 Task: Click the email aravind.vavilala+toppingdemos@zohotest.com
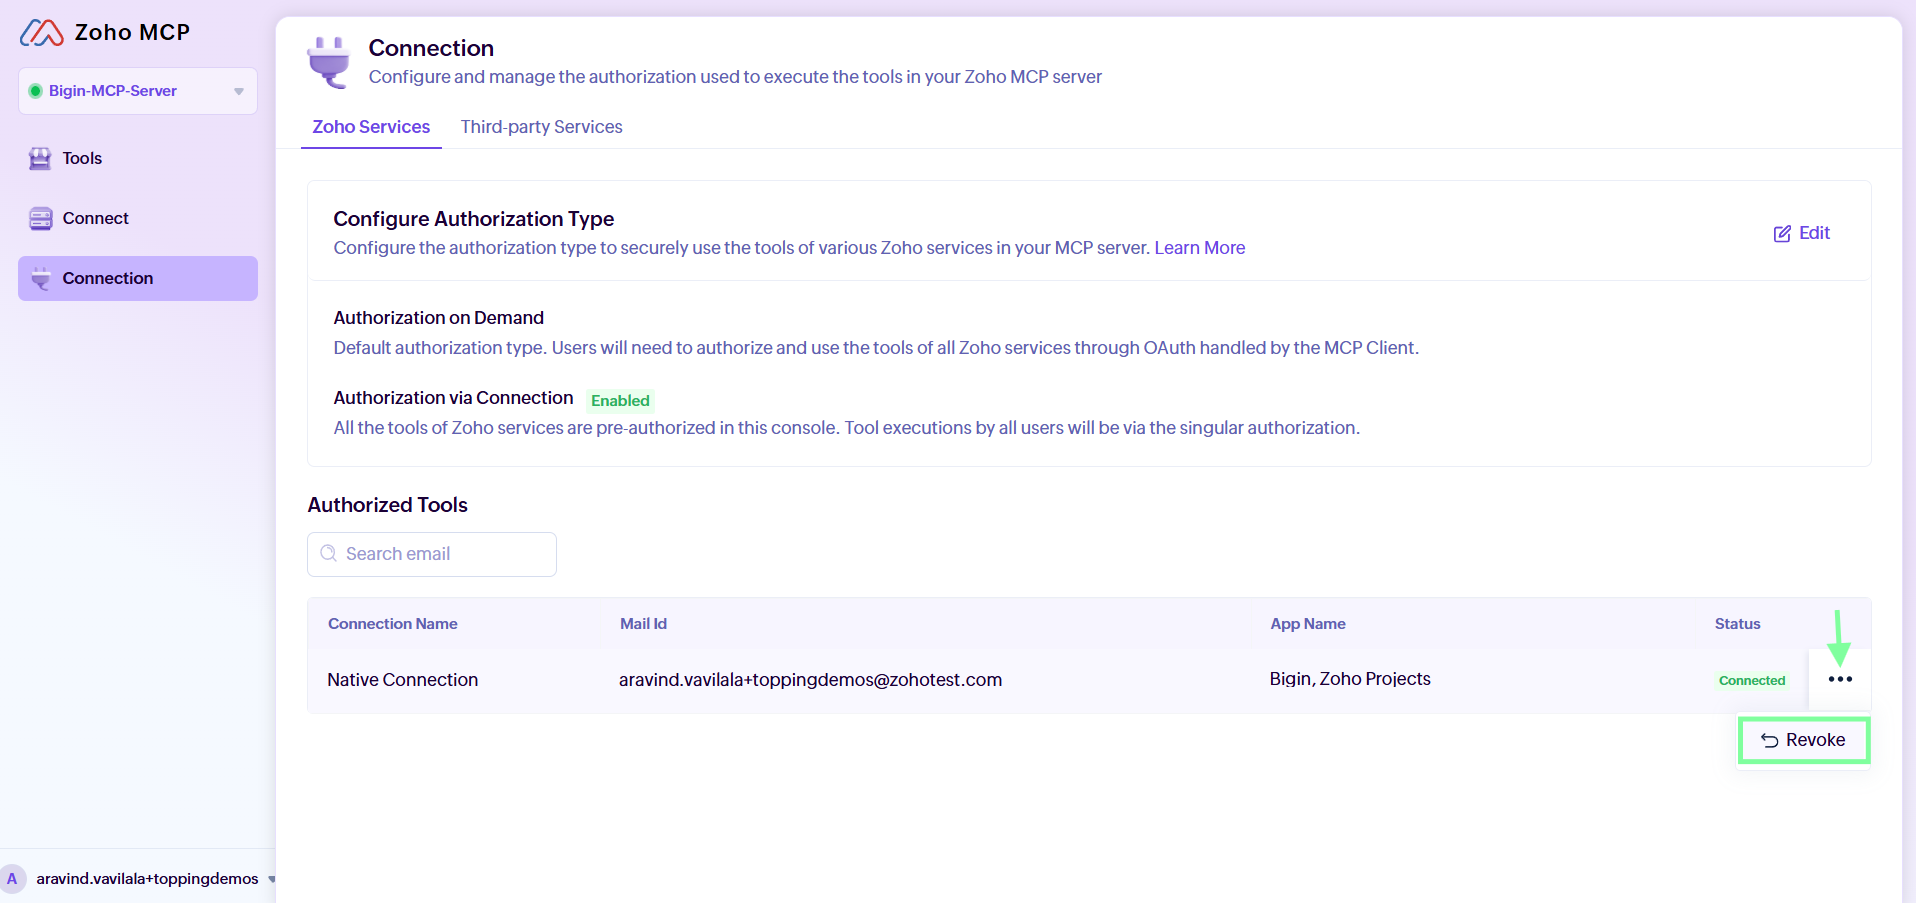coord(810,680)
